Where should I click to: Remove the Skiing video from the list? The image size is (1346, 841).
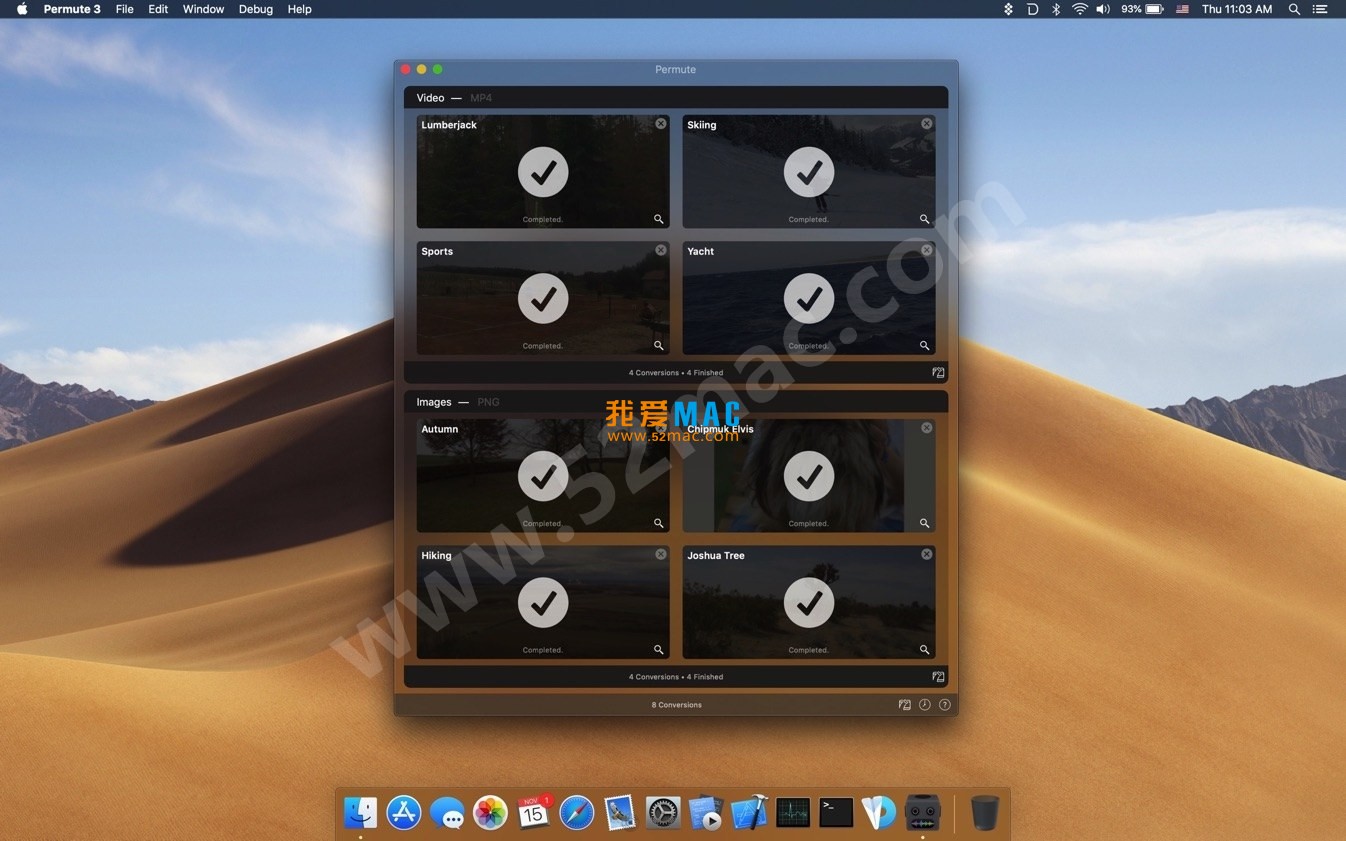coord(927,123)
